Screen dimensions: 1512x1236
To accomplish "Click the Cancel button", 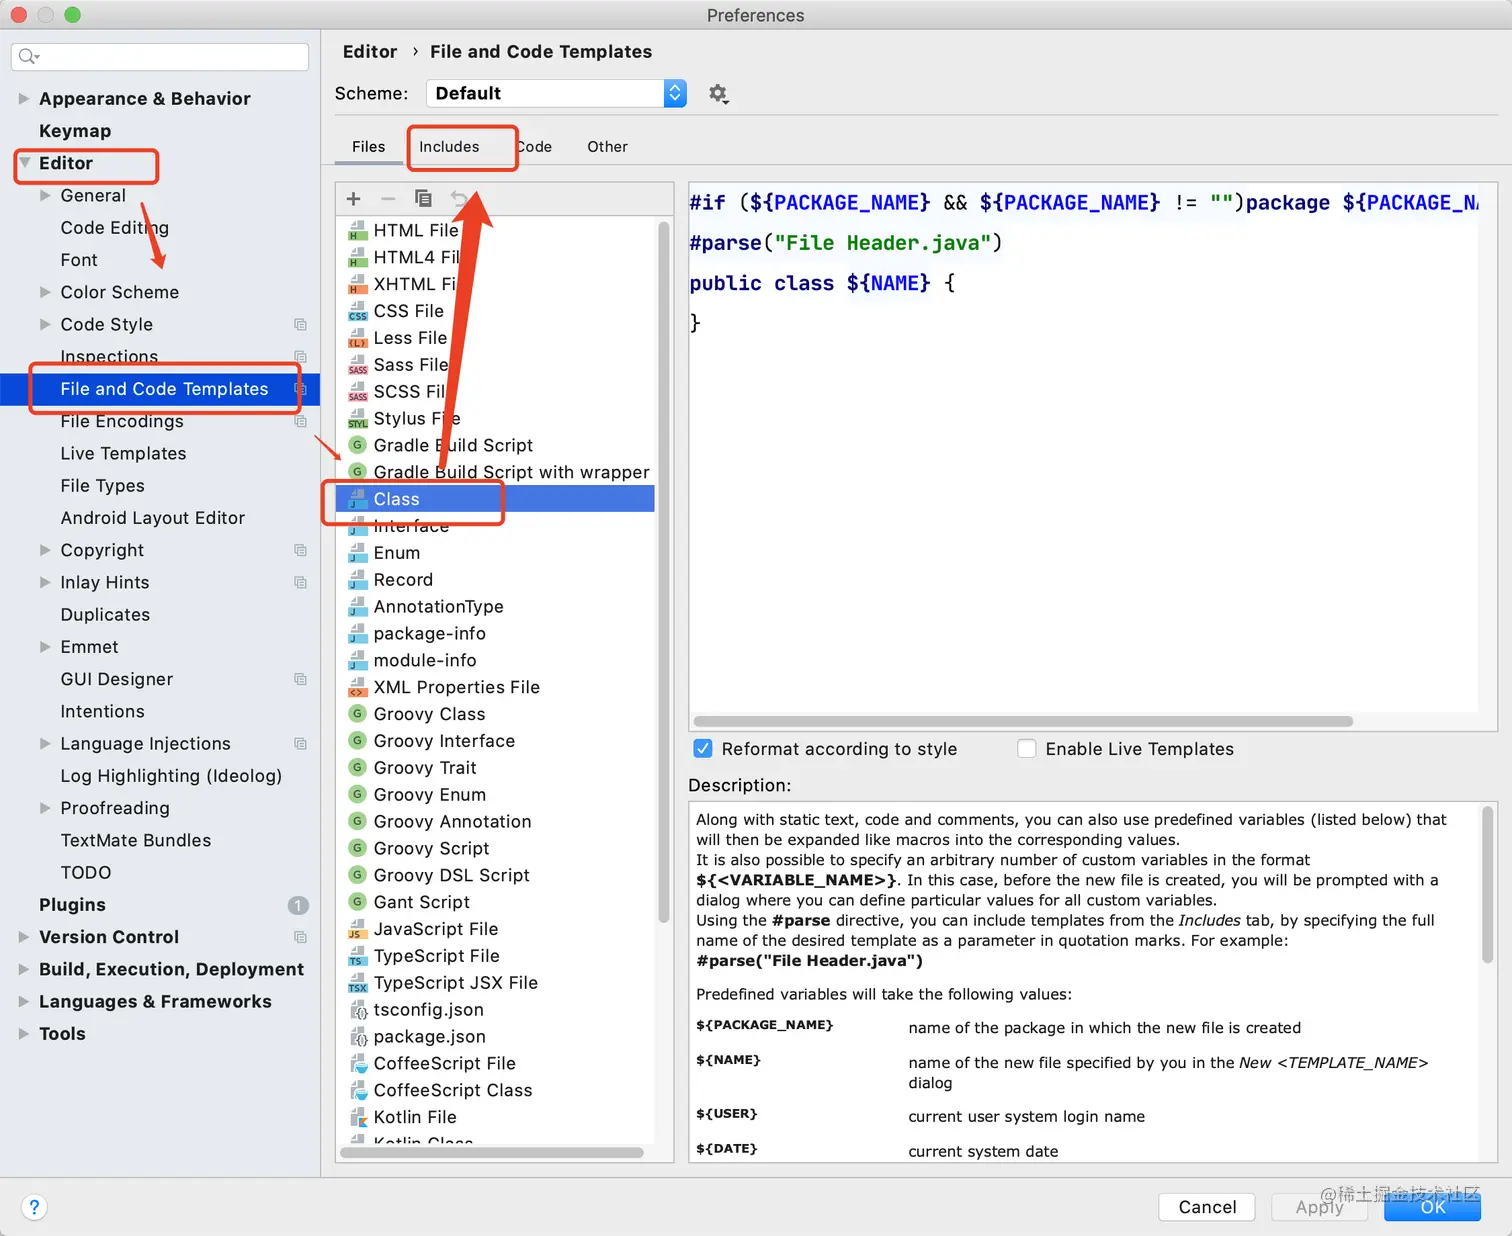I will [x=1207, y=1207].
